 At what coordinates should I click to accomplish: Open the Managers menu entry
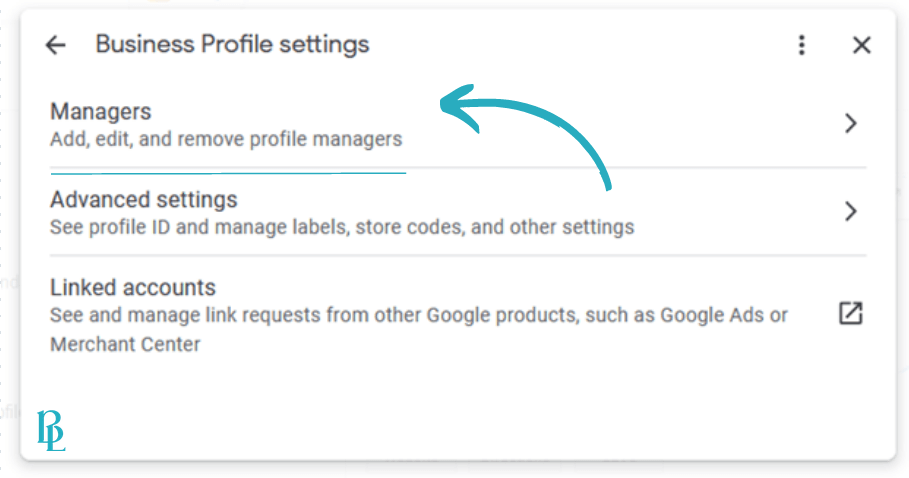[458, 124]
